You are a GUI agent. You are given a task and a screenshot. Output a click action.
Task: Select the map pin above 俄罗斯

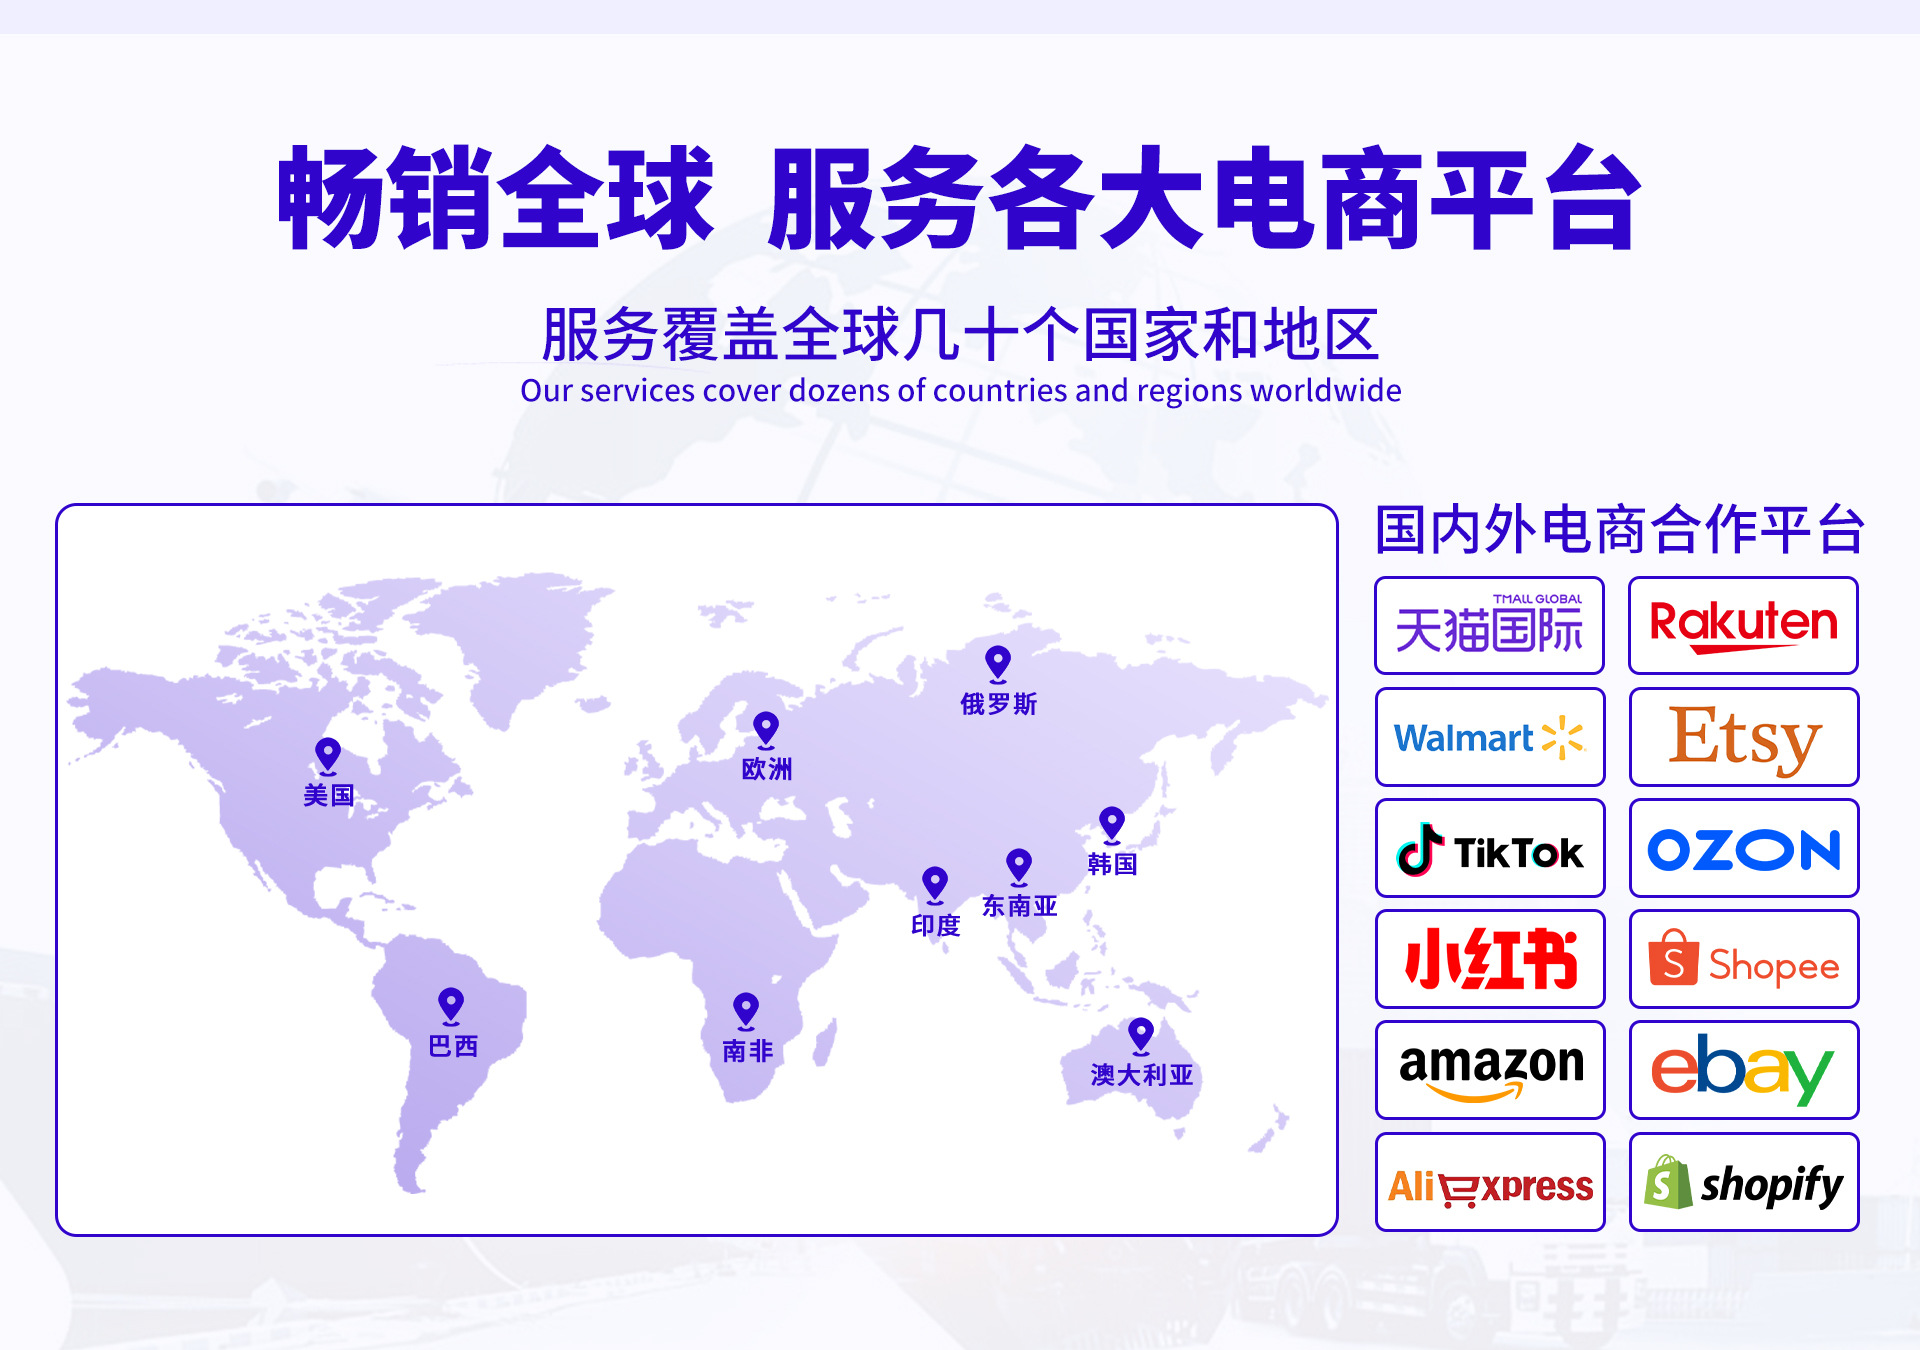pyautogui.click(x=998, y=664)
